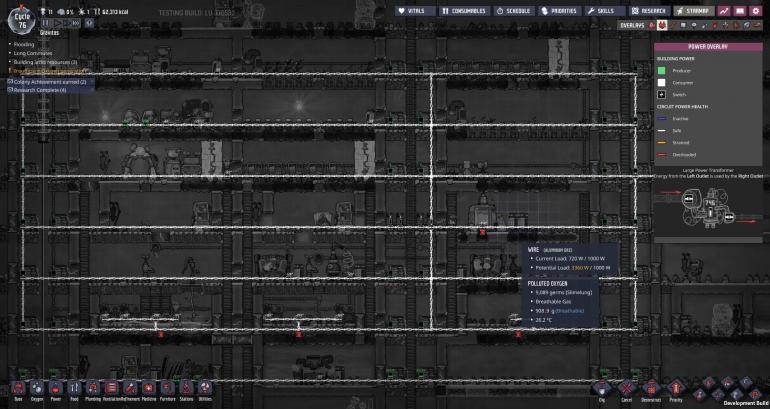The height and width of the screenshot is (409, 770).
Task: Set game speed to fastest
Action: pyautogui.click(x=76, y=23)
